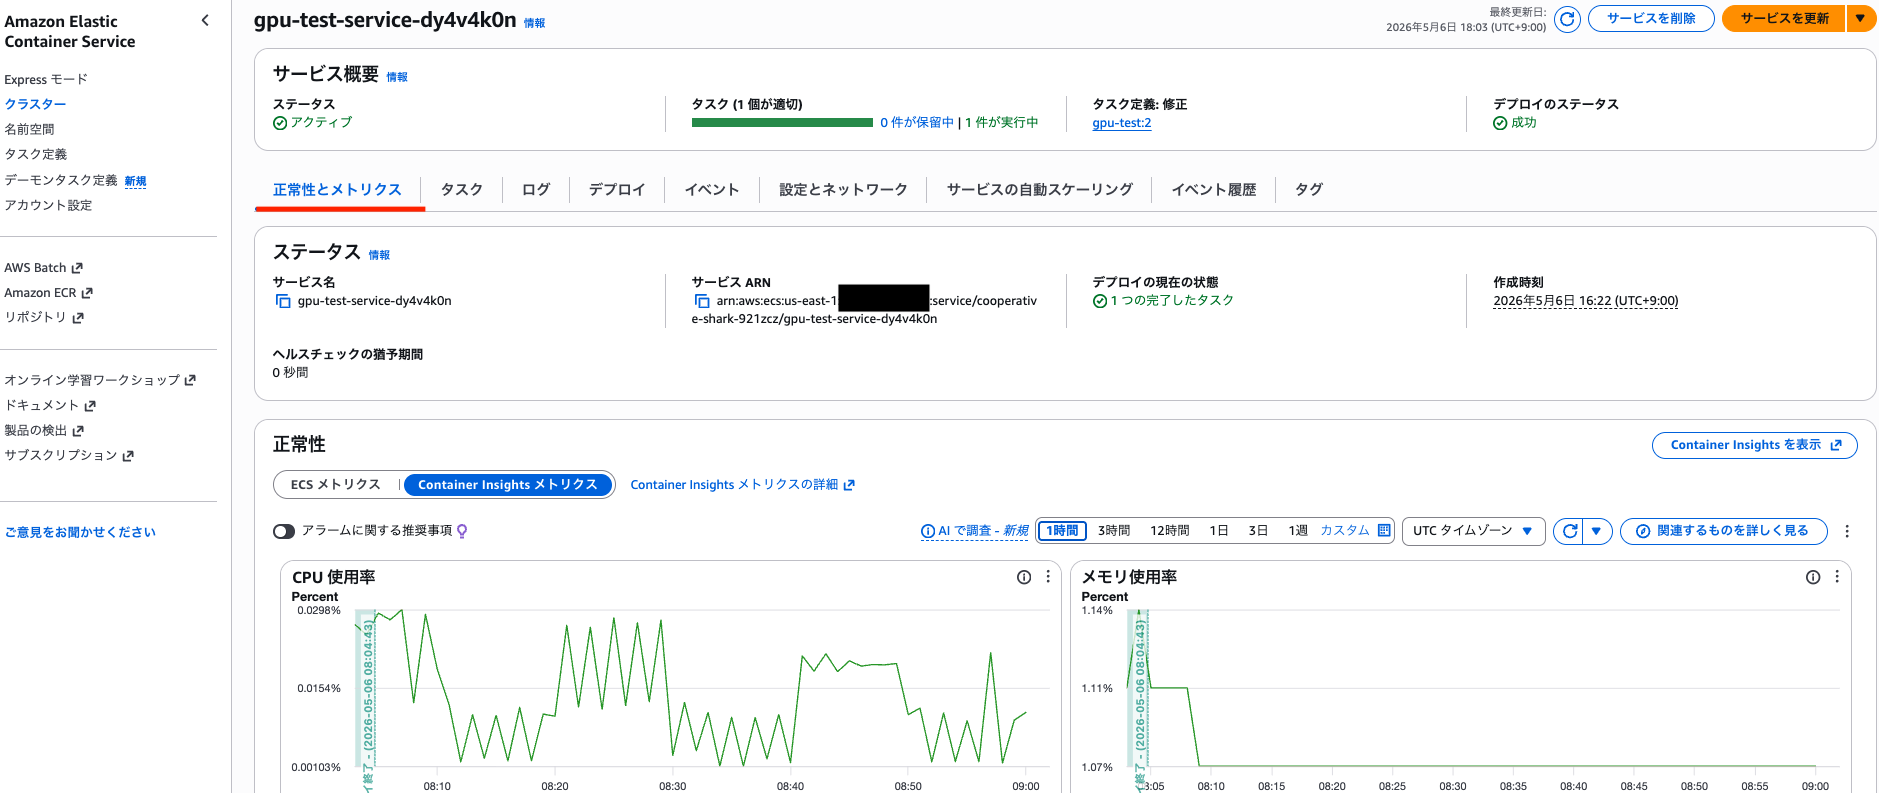Open the 設定とネットワーク tab

point(843,189)
